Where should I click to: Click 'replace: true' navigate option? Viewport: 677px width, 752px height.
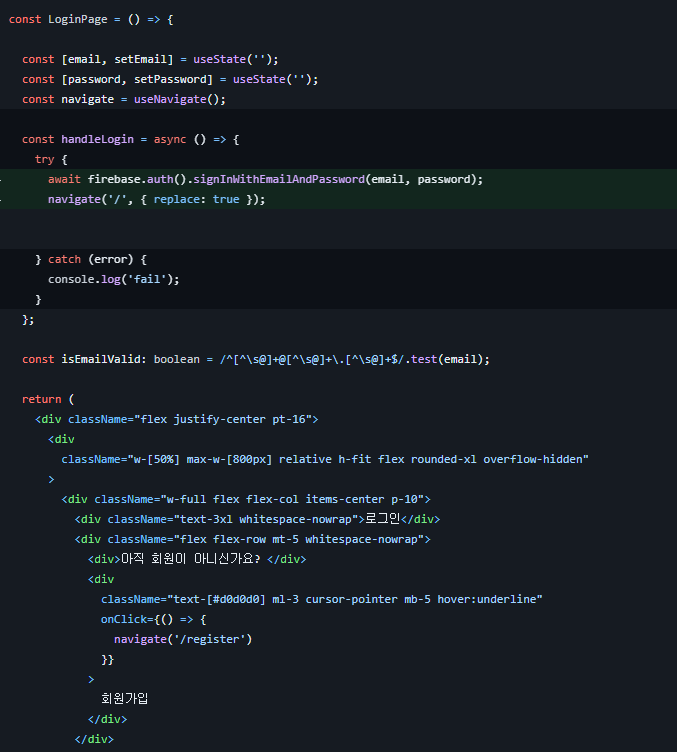[x=196, y=200]
